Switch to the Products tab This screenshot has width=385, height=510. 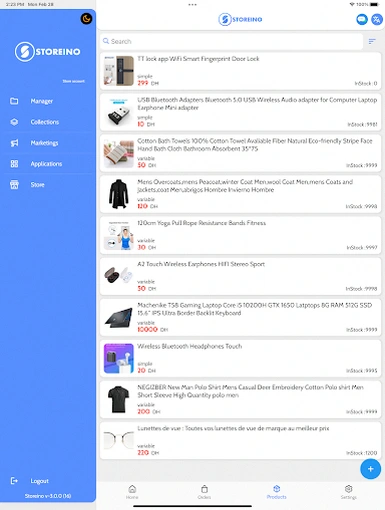276,492
